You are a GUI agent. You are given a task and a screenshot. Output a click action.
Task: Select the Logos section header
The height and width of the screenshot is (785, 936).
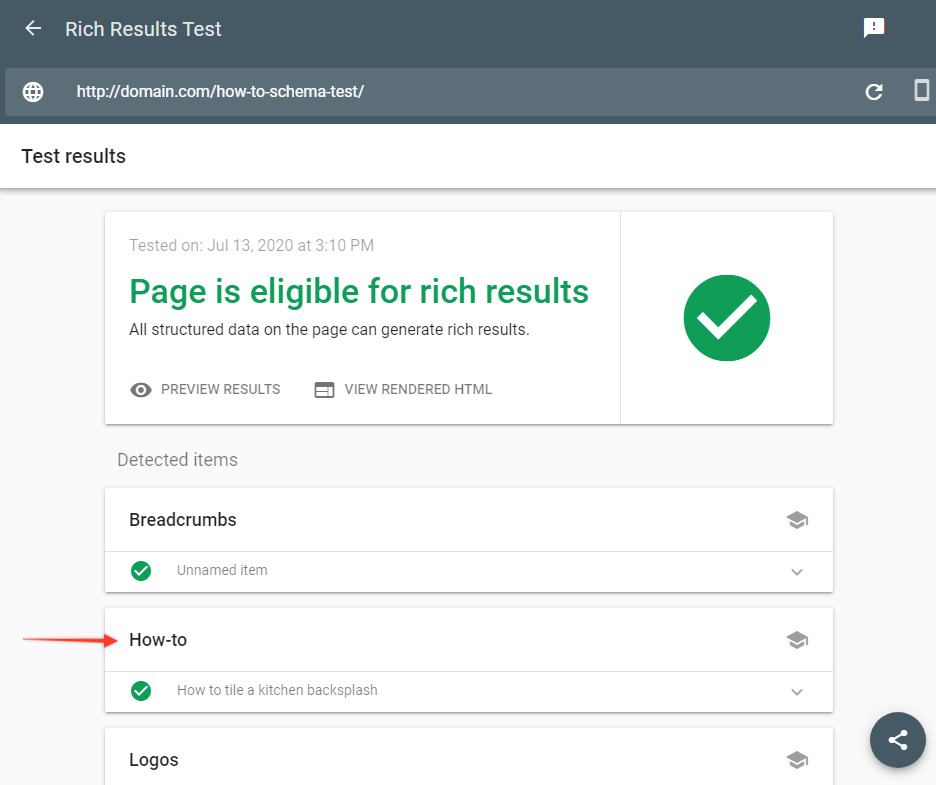pyautogui.click(x=154, y=760)
